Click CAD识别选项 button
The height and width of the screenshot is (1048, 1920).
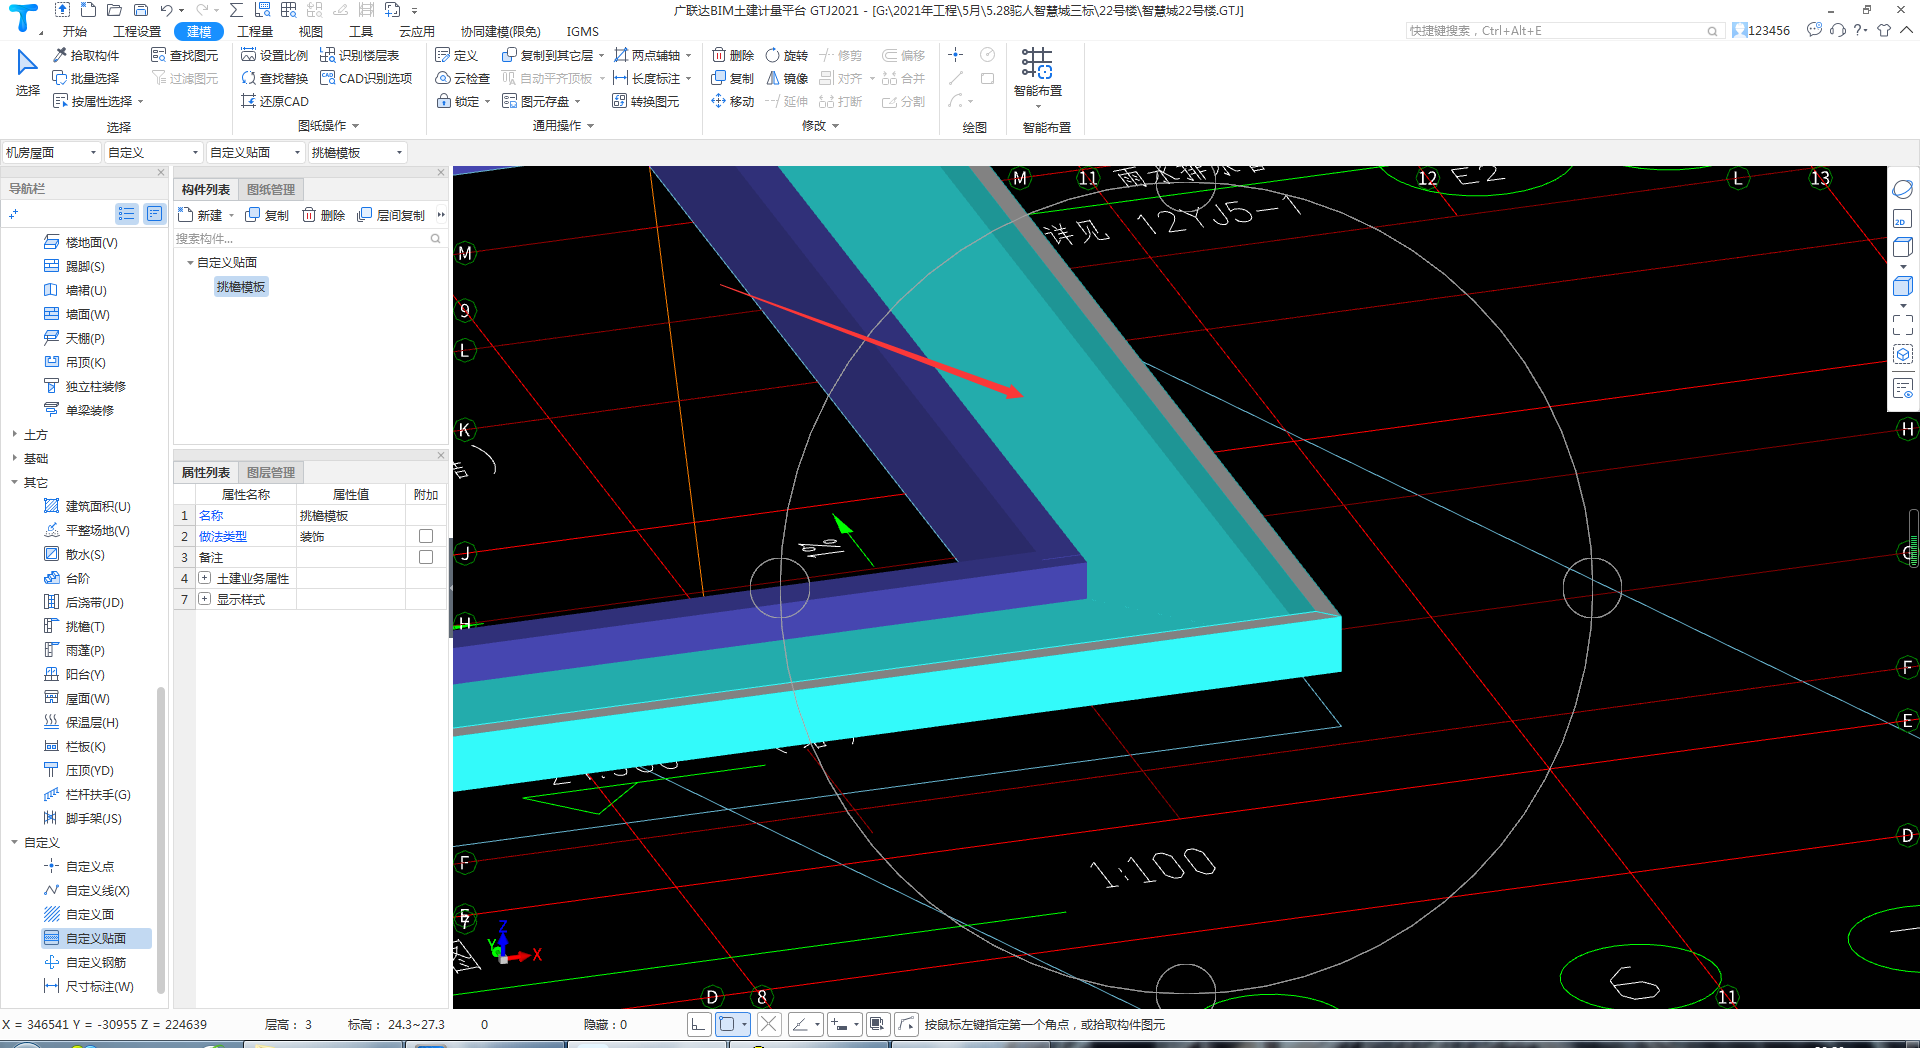click(366, 78)
